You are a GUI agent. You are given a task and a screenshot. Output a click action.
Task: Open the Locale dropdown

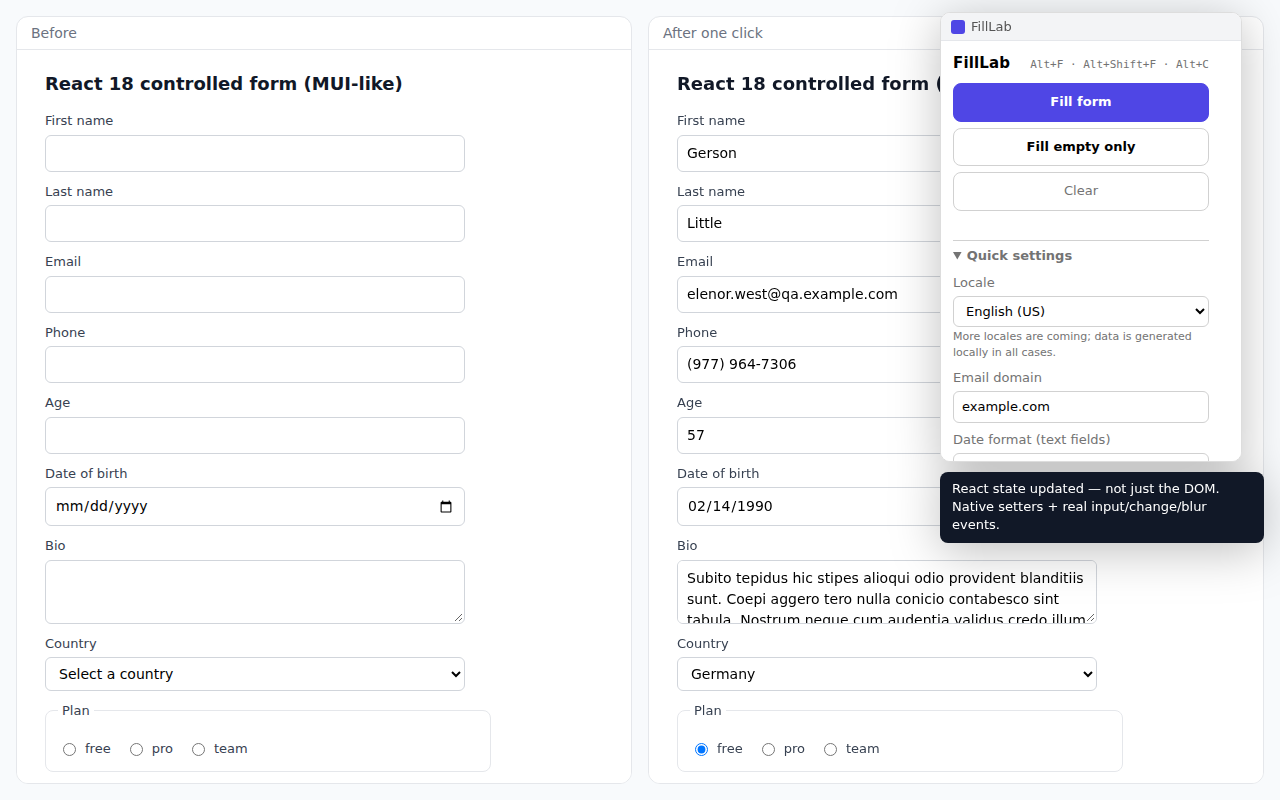tap(1081, 312)
